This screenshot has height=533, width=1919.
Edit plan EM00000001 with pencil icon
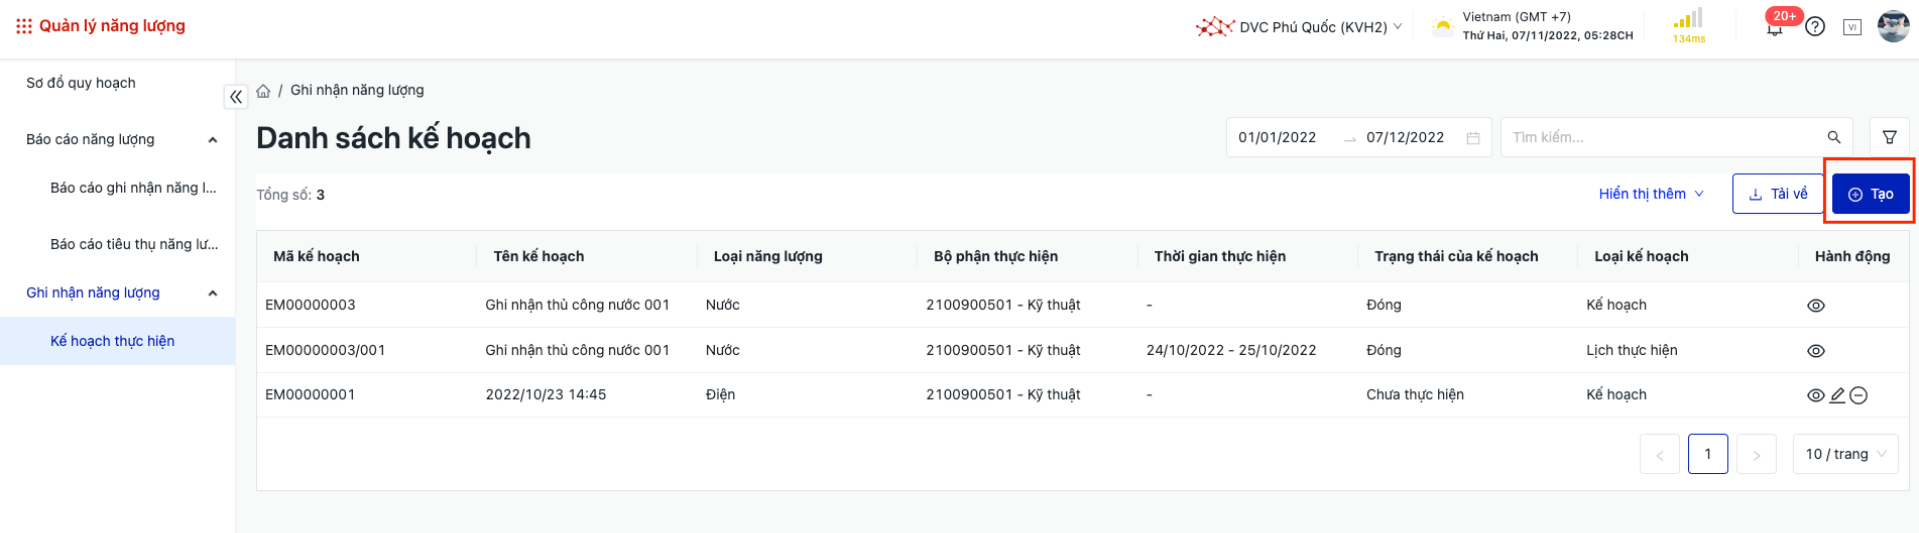pos(1837,396)
